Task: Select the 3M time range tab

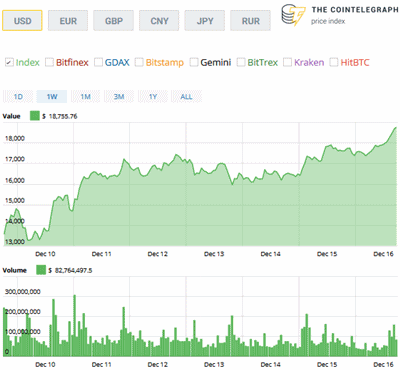Action: point(119,97)
